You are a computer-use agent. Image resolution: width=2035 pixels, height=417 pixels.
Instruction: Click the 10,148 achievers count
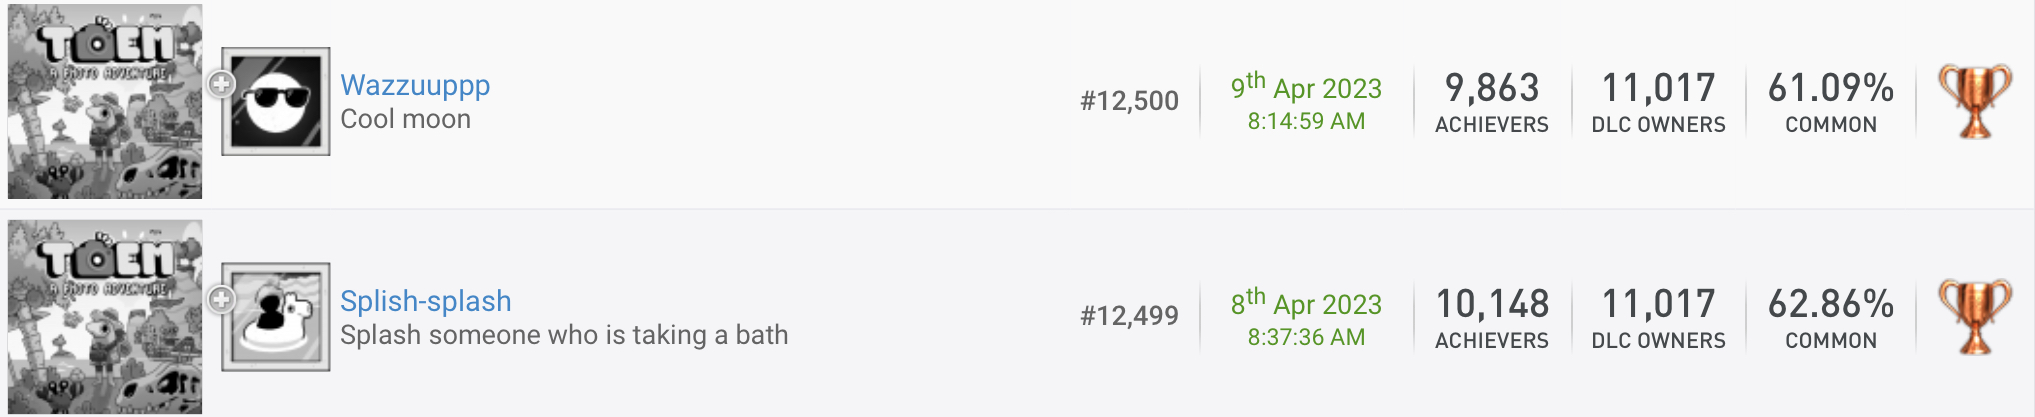click(x=1492, y=304)
